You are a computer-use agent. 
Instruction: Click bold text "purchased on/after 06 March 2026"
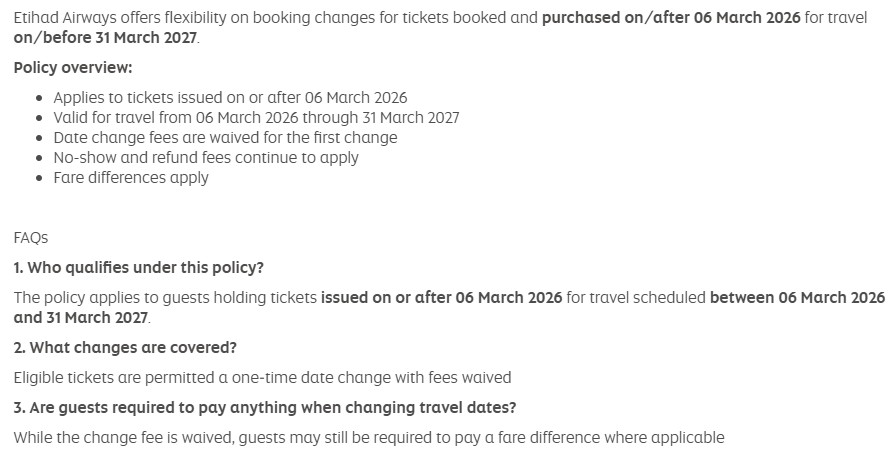(x=671, y=18)
